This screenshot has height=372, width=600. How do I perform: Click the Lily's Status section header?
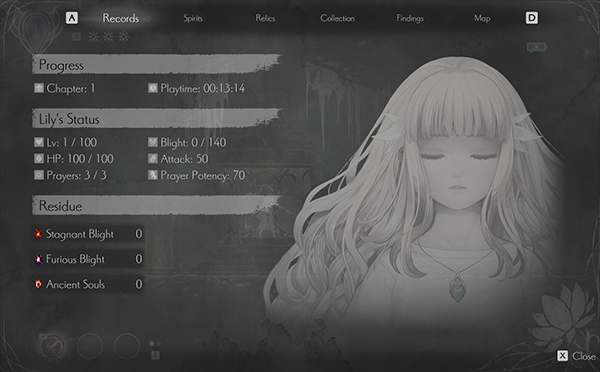point(157,119)
